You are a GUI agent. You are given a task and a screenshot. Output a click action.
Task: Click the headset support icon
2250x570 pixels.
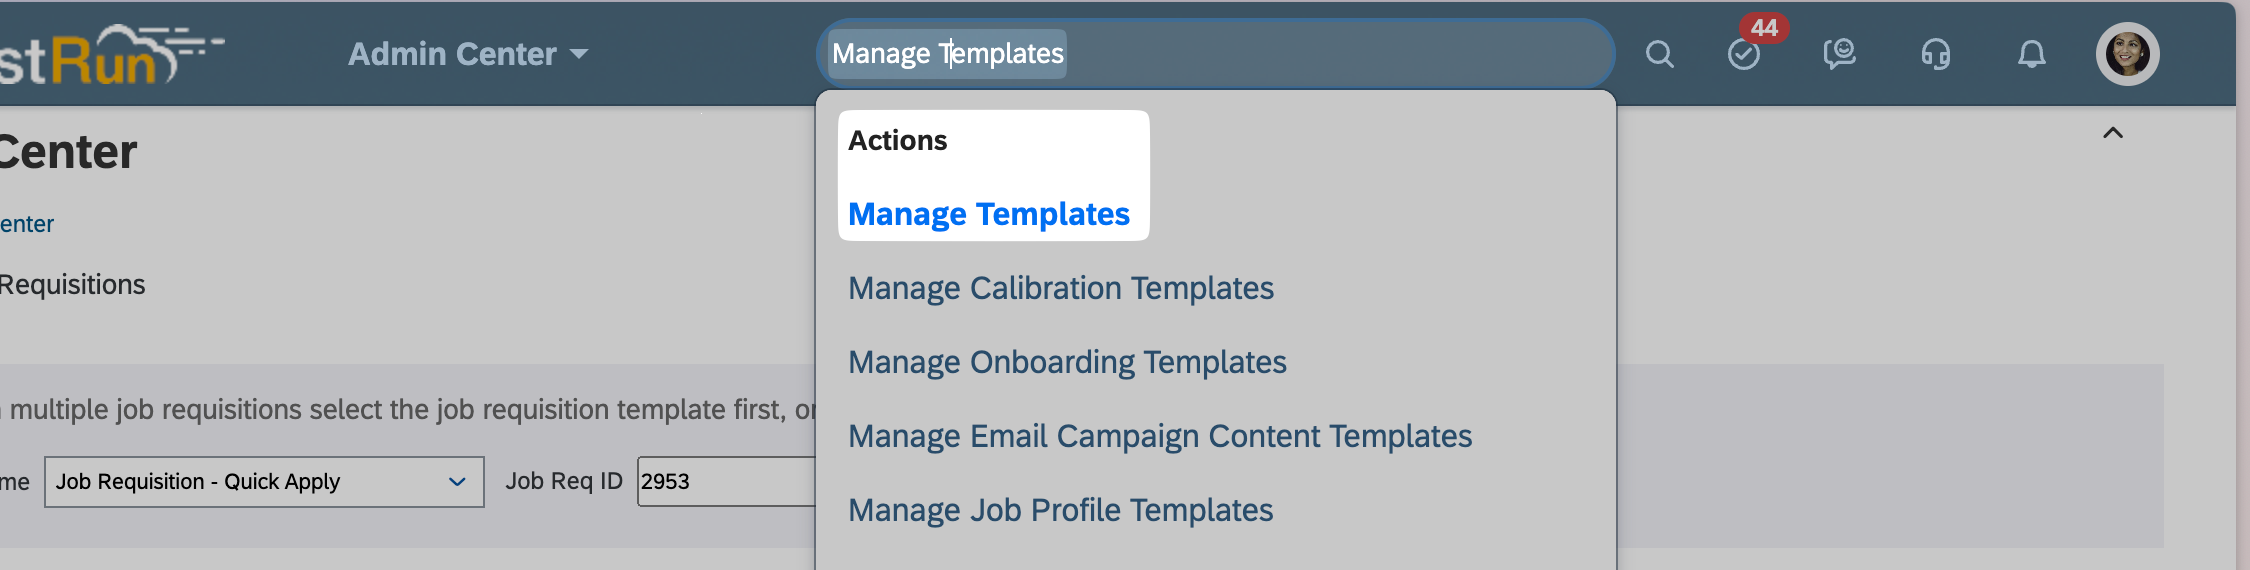[1936, 54]
